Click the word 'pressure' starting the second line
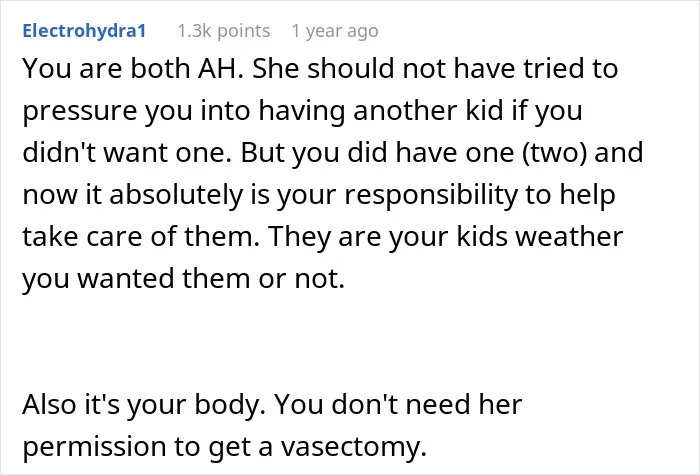 (x=79, y=111)
